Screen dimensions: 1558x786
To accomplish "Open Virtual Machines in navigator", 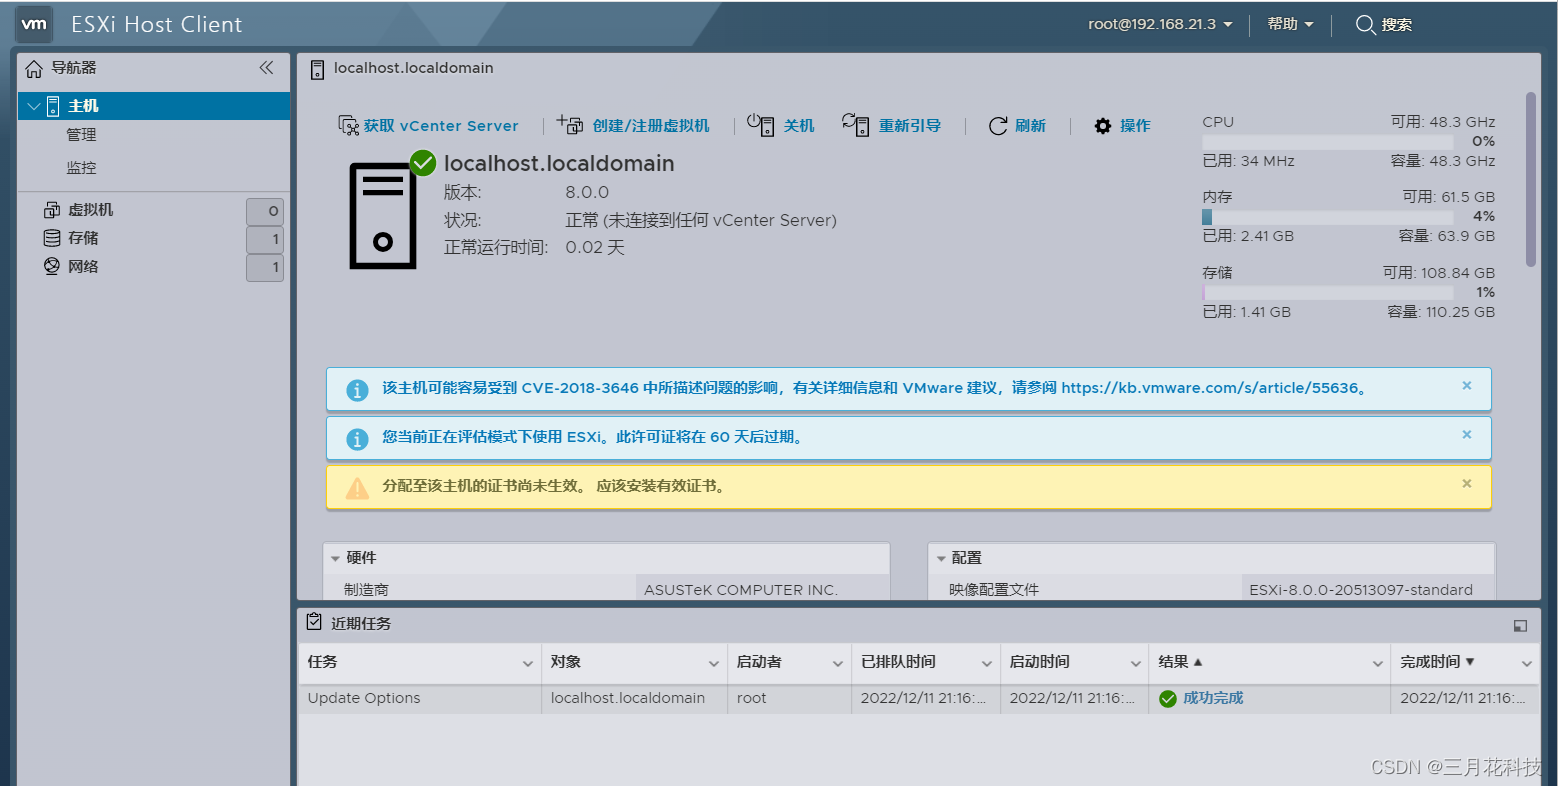I will [x=90, y=210].
